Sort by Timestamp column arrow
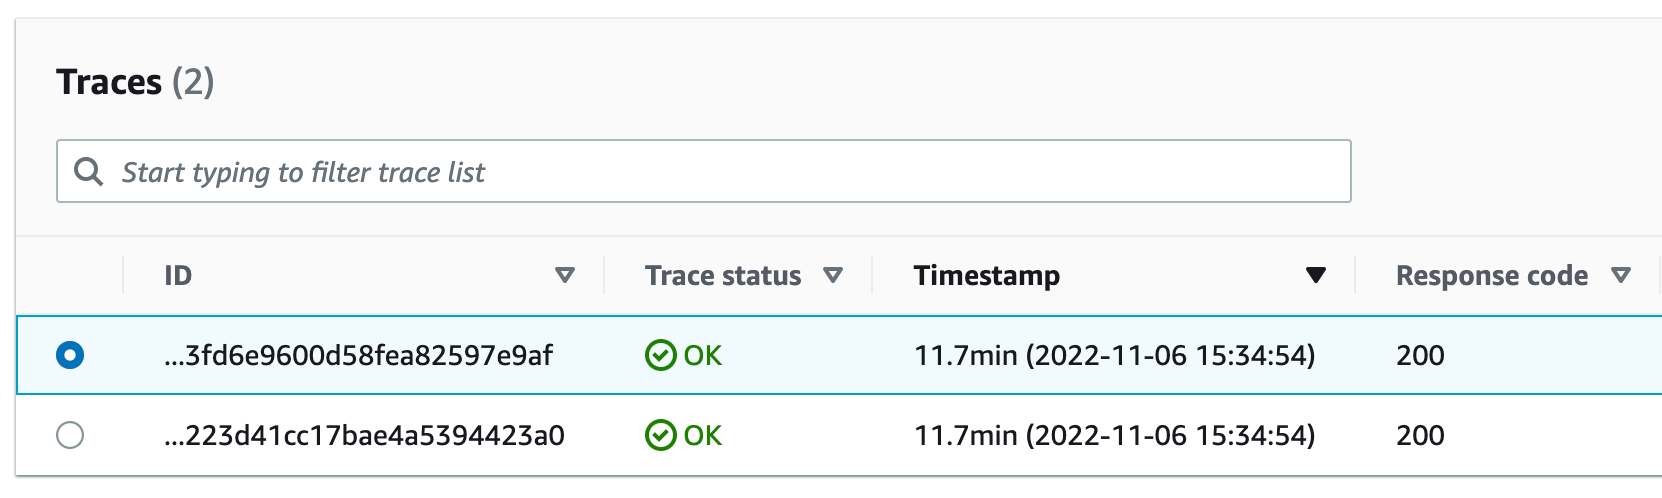This screenshot has height=498, width=1662. point(1316,275)
